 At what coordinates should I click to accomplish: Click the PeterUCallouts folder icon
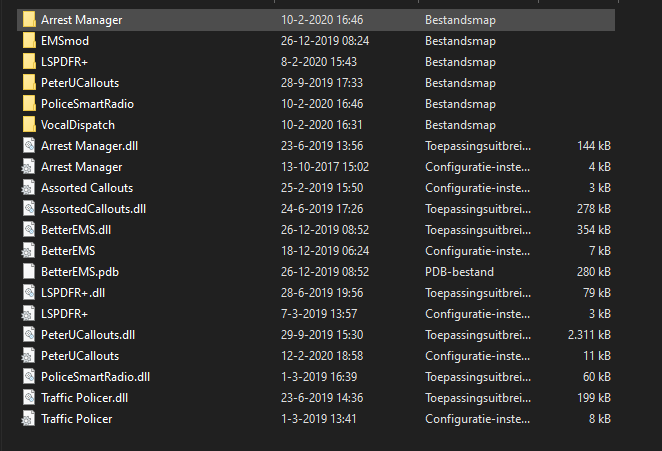coord(29,83)
